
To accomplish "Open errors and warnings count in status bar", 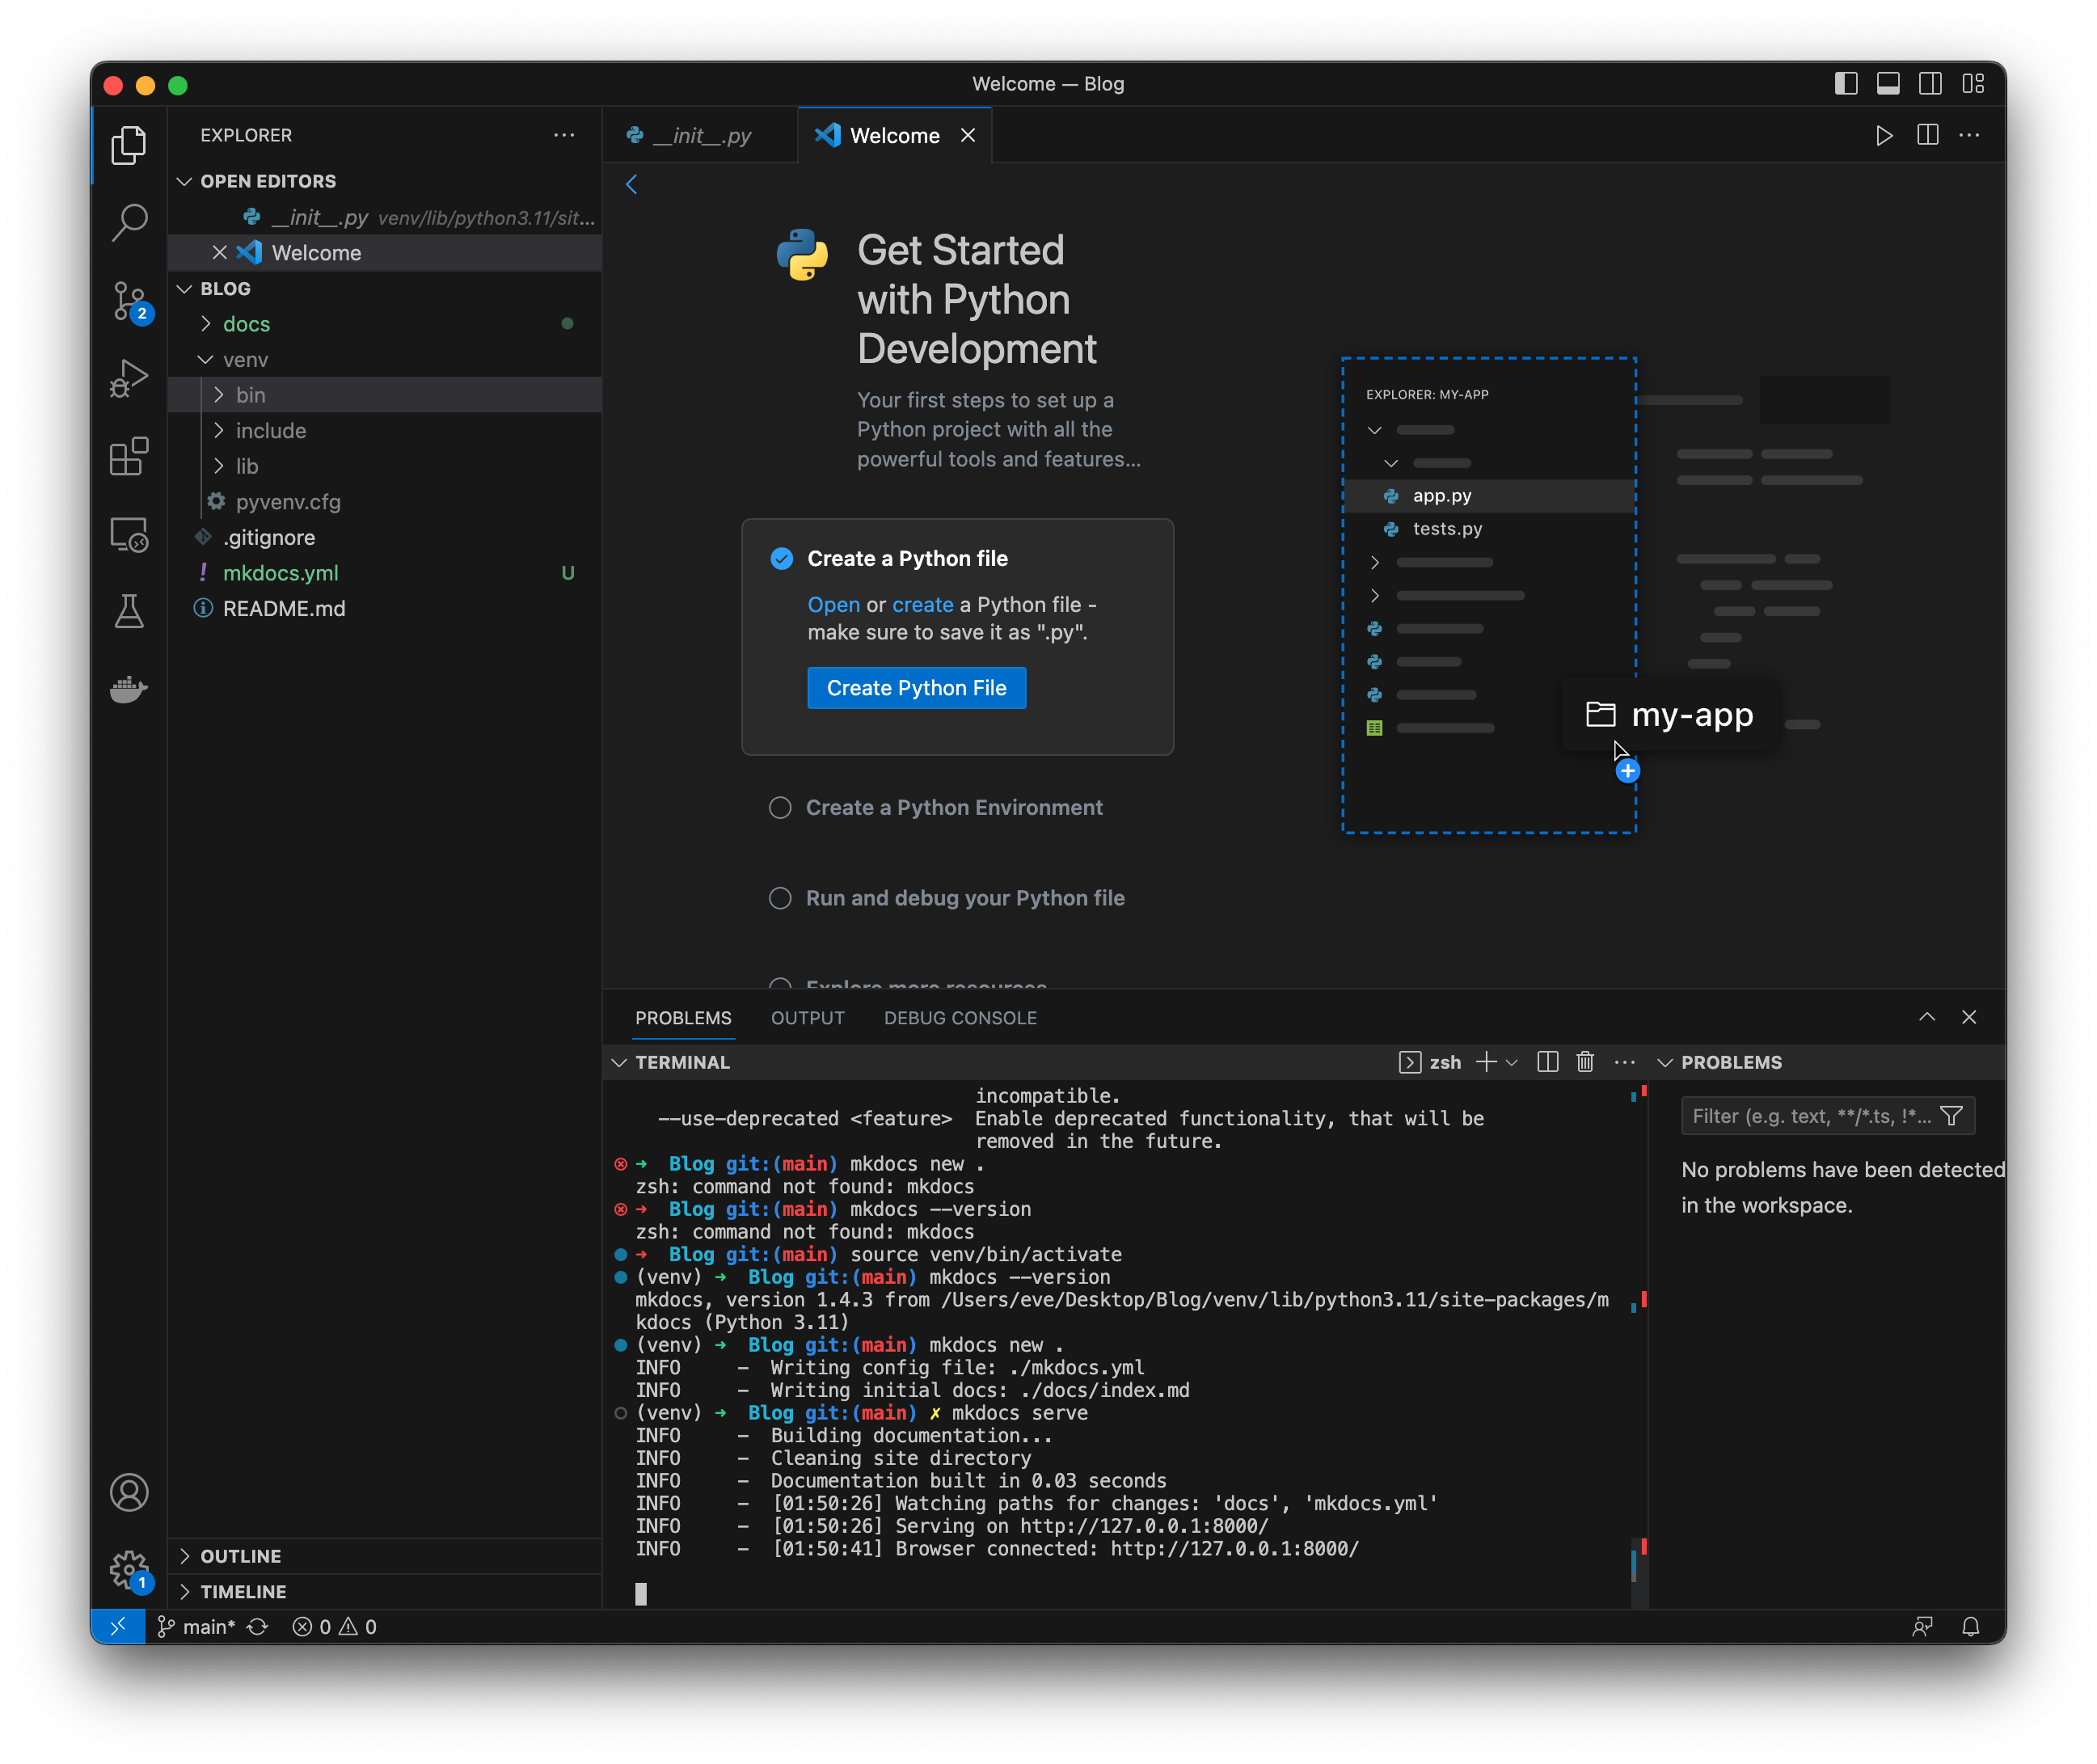I will click(334, 1627).
